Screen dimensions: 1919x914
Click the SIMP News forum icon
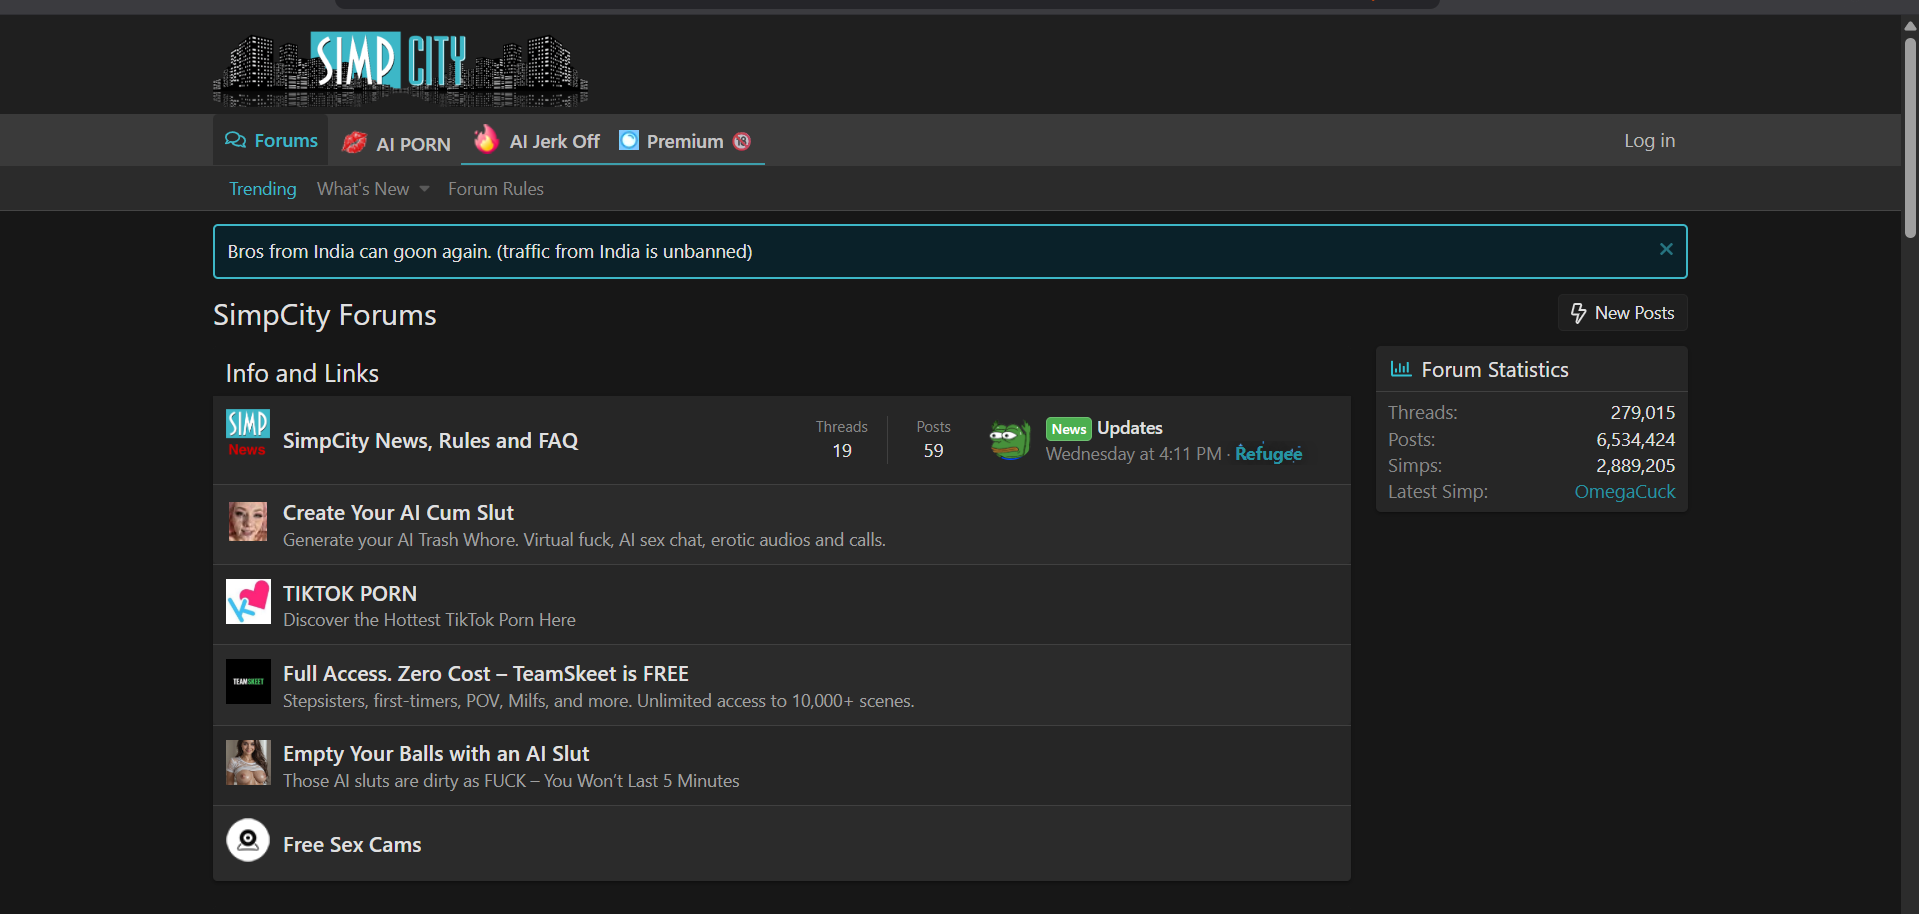[x=247, y=433]
